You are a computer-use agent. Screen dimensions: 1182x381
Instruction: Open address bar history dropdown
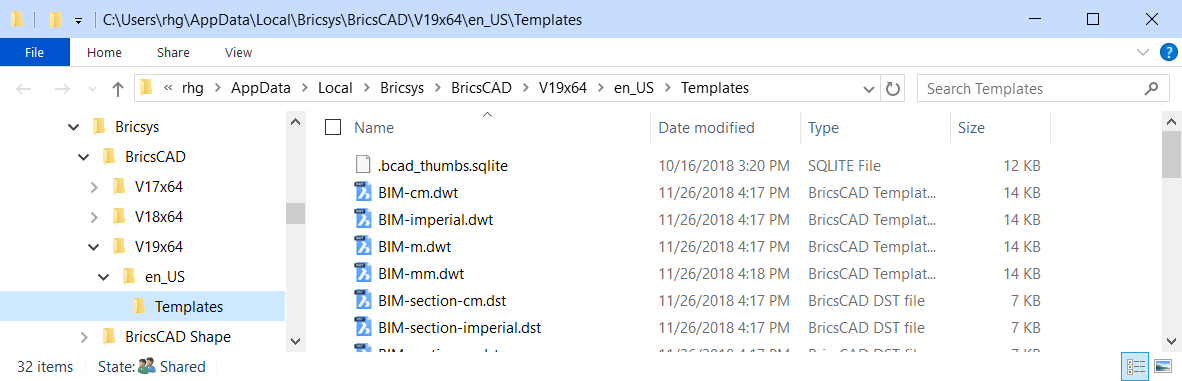click(x=868, y=88)
